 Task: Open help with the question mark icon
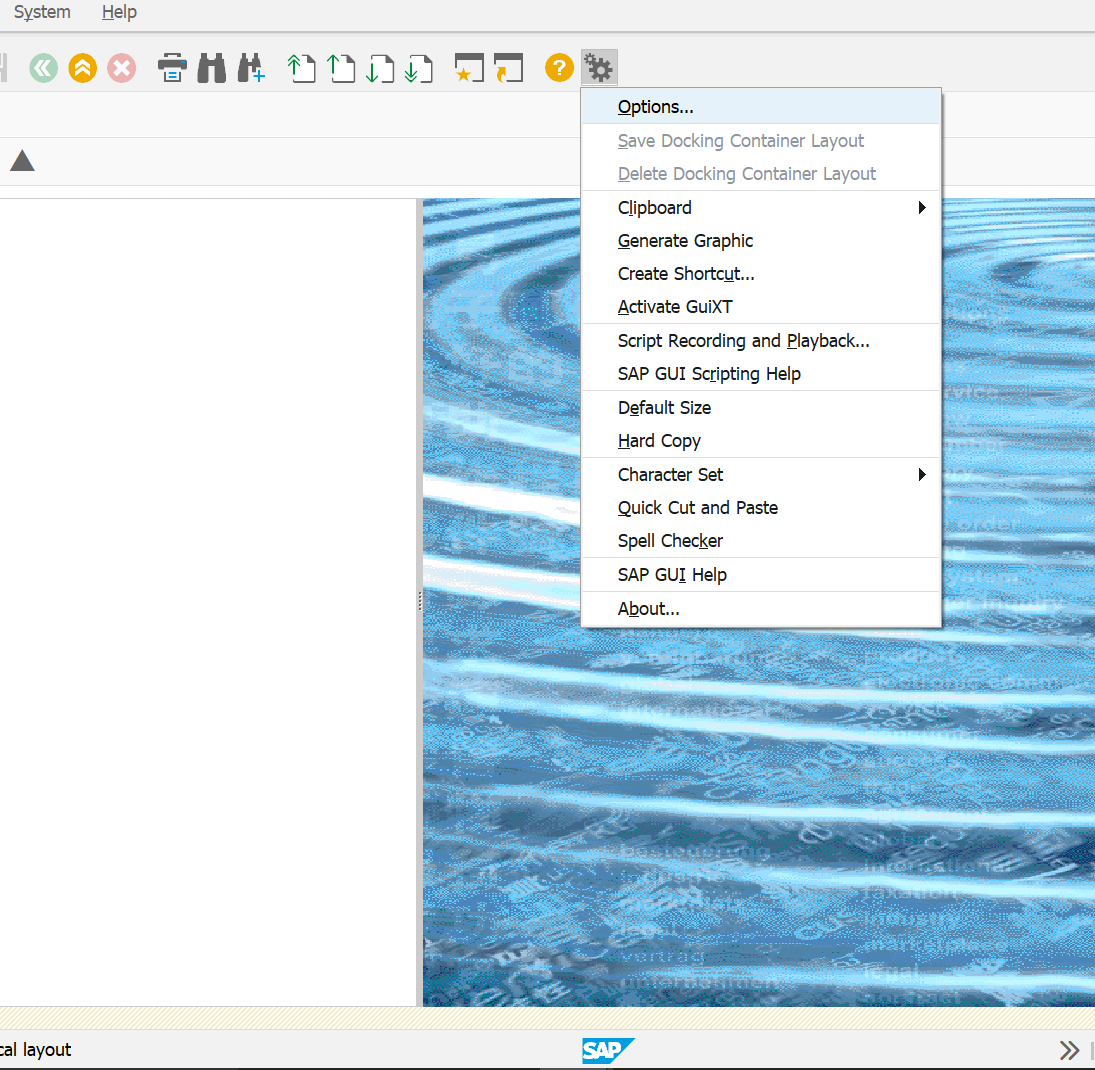[x=559, y=68]
